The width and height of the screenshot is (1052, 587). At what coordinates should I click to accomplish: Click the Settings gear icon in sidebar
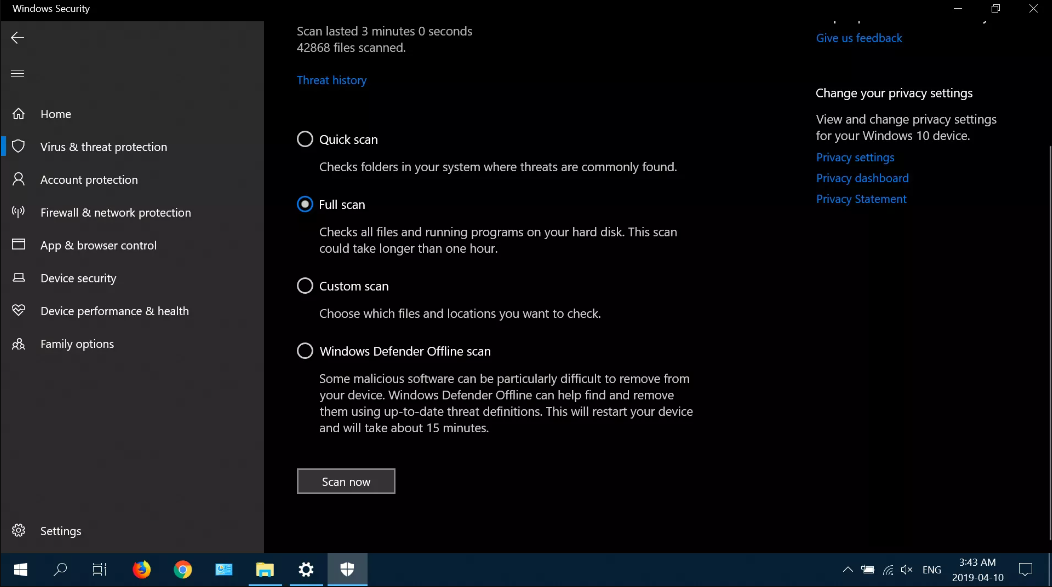click(x=19, y=531)
